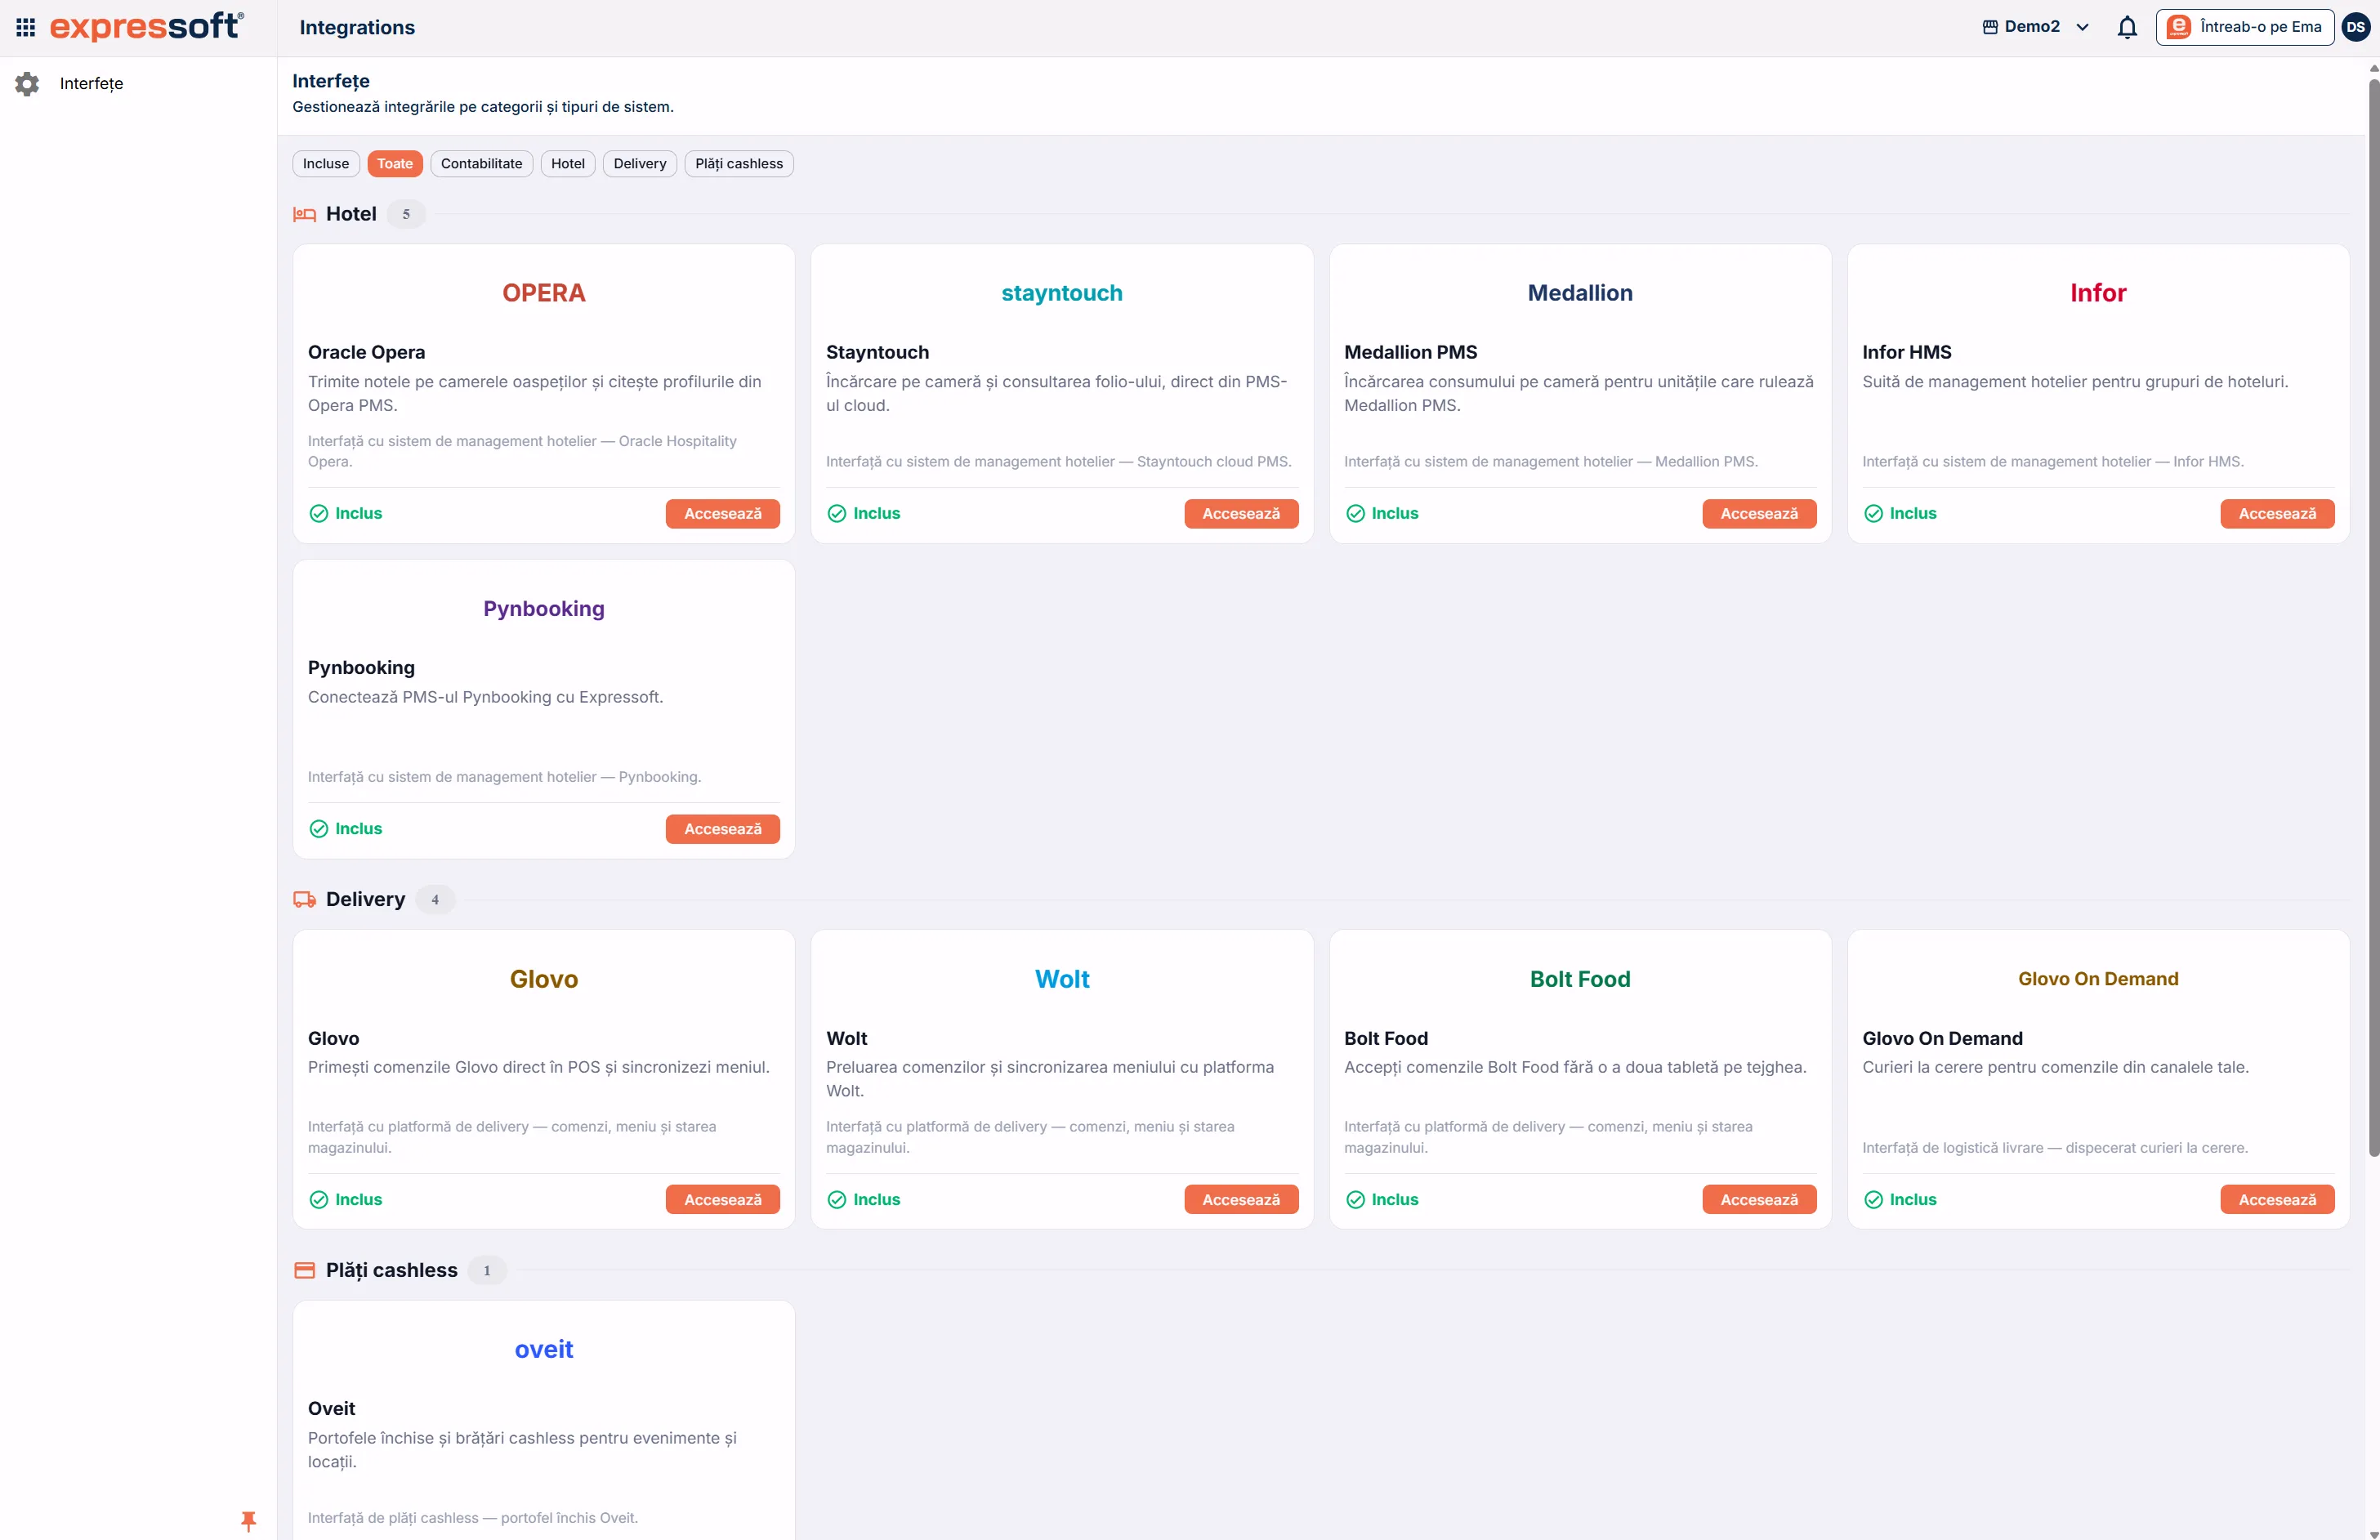Click the DS user avatar

[2356, 27]
